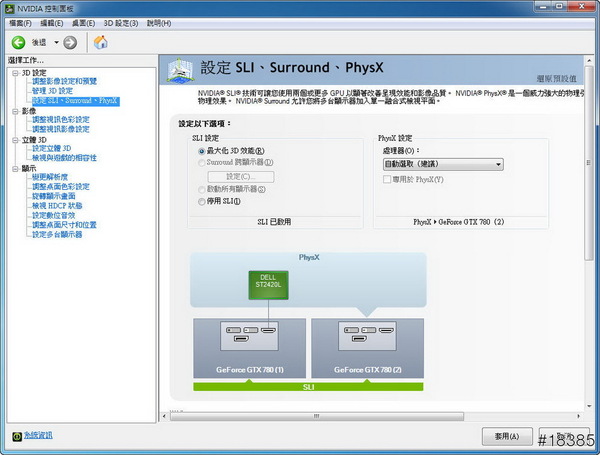Select 設定數位音效 in the tree

[x=54, y=215]
